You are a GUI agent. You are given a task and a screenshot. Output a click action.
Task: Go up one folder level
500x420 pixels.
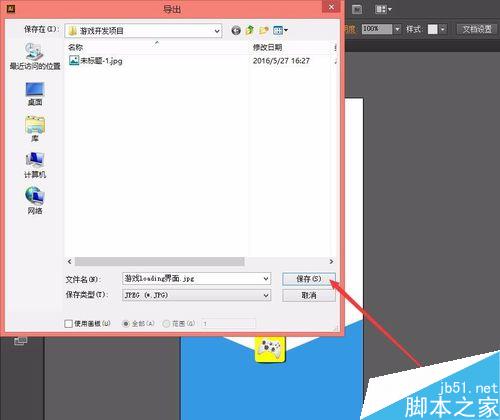(250, 31)
